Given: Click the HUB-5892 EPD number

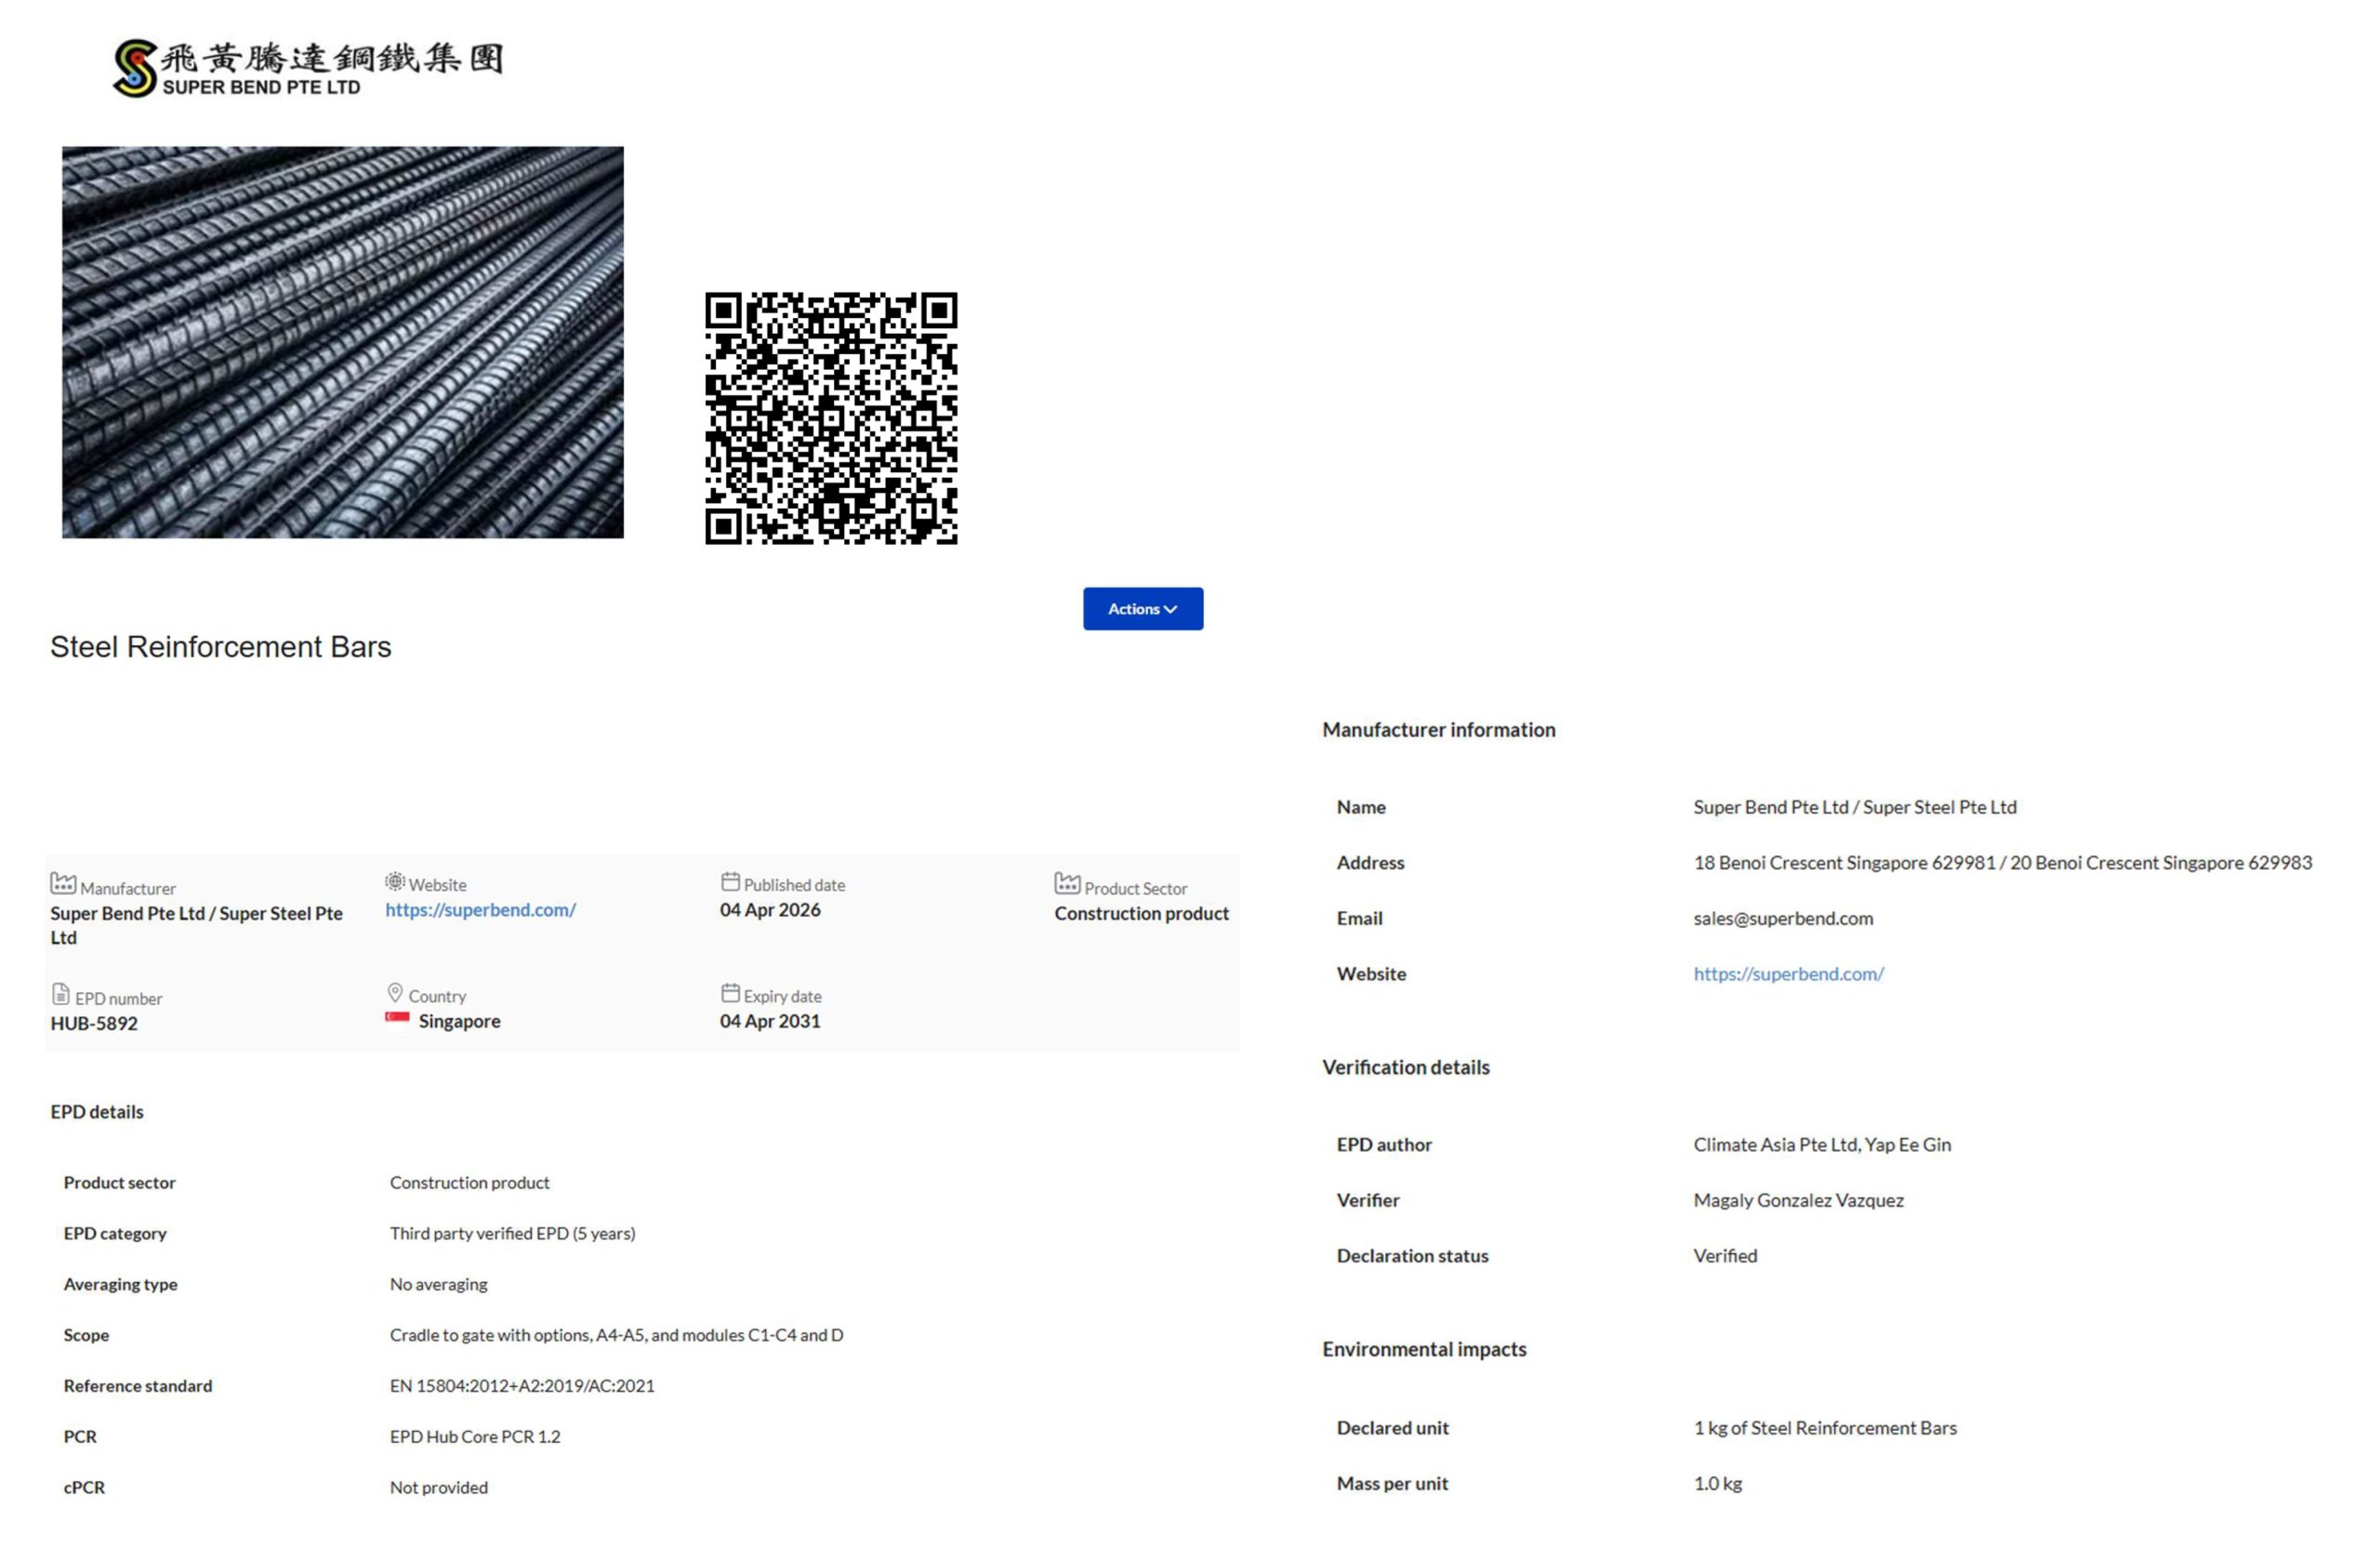Looking at the screenshot, I should (94, 1023).
